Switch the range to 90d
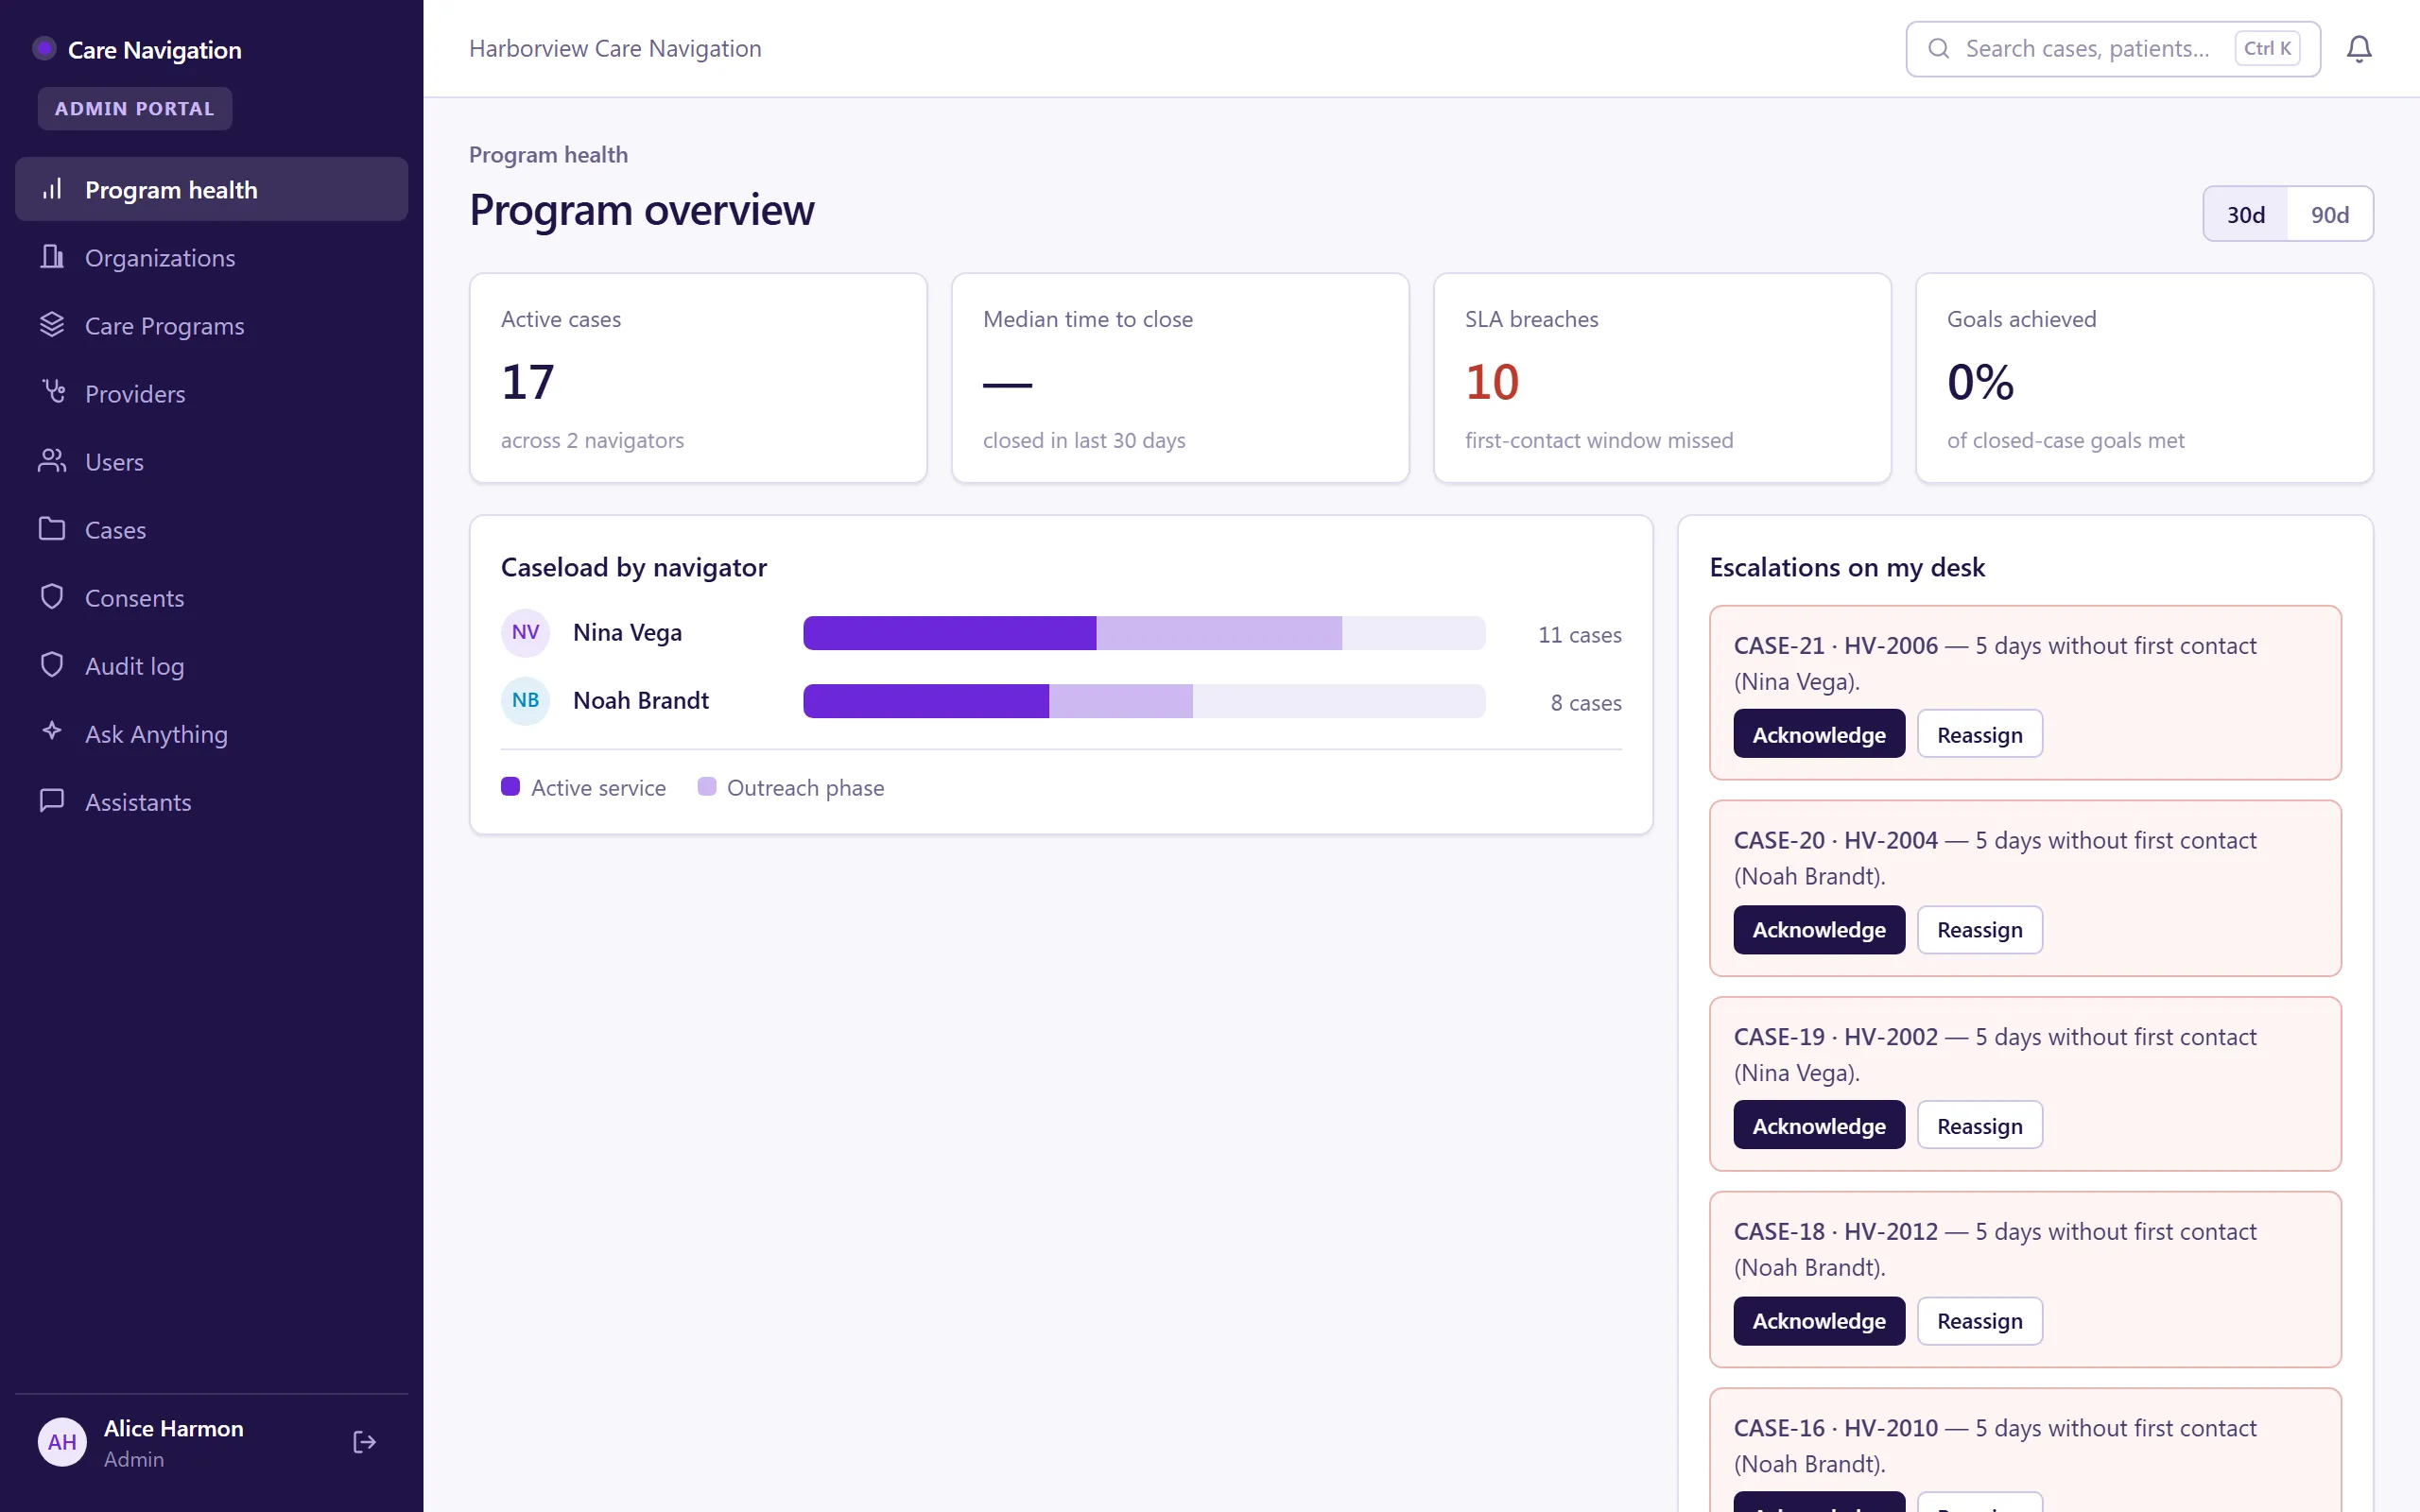 [2330, 214]
